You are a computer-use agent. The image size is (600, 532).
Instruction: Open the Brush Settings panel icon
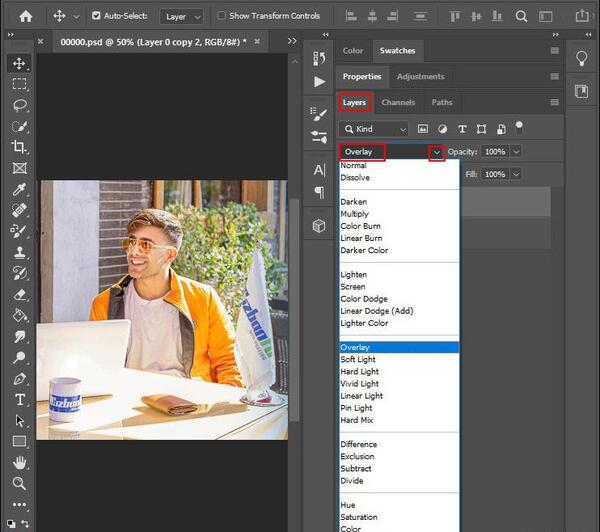tap(319, 114)
